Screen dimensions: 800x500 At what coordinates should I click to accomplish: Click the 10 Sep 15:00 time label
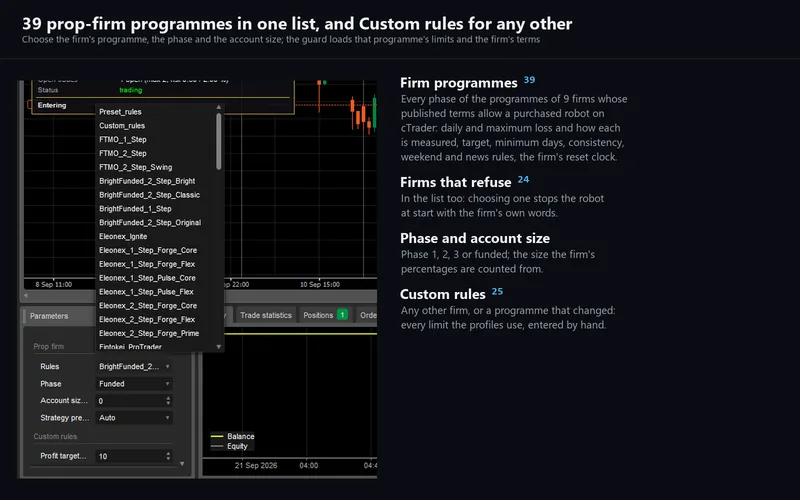pos(320,284)
